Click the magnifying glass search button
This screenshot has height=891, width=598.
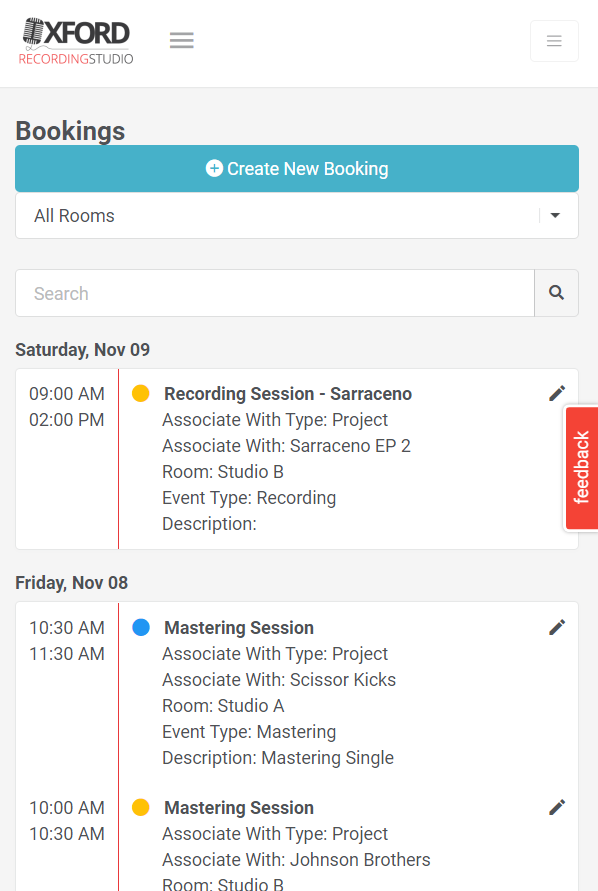tap(557, 293)
